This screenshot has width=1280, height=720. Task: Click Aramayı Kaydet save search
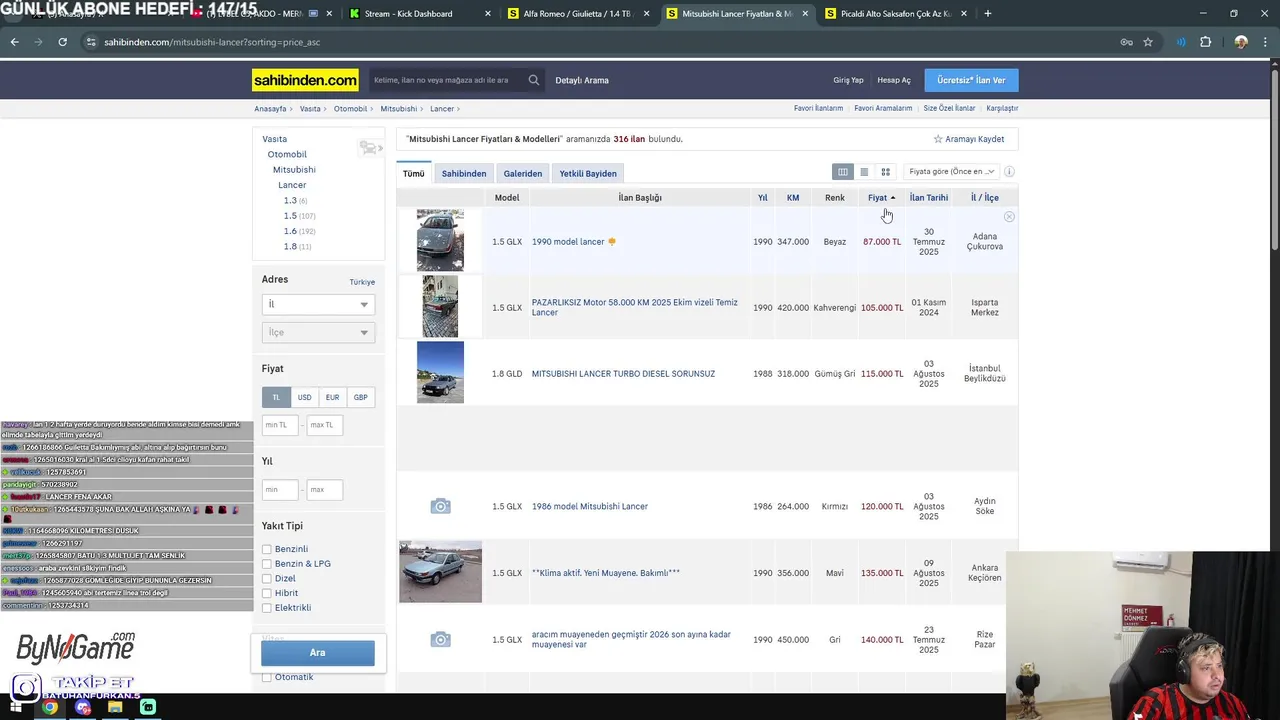tap(969, 139)
